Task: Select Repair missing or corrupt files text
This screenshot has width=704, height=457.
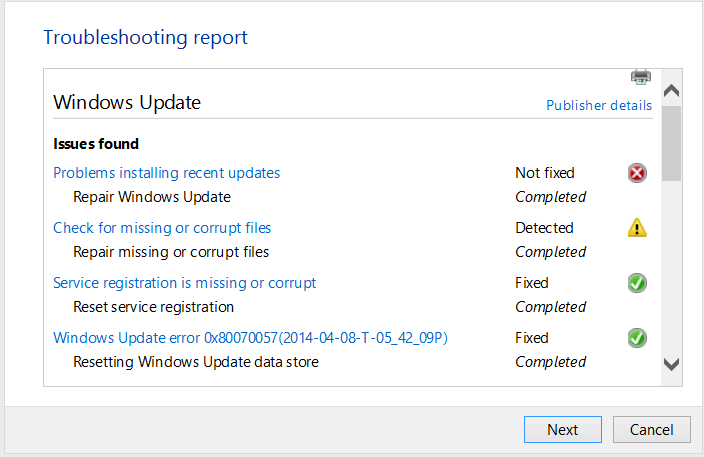Action: coord(171,252)
